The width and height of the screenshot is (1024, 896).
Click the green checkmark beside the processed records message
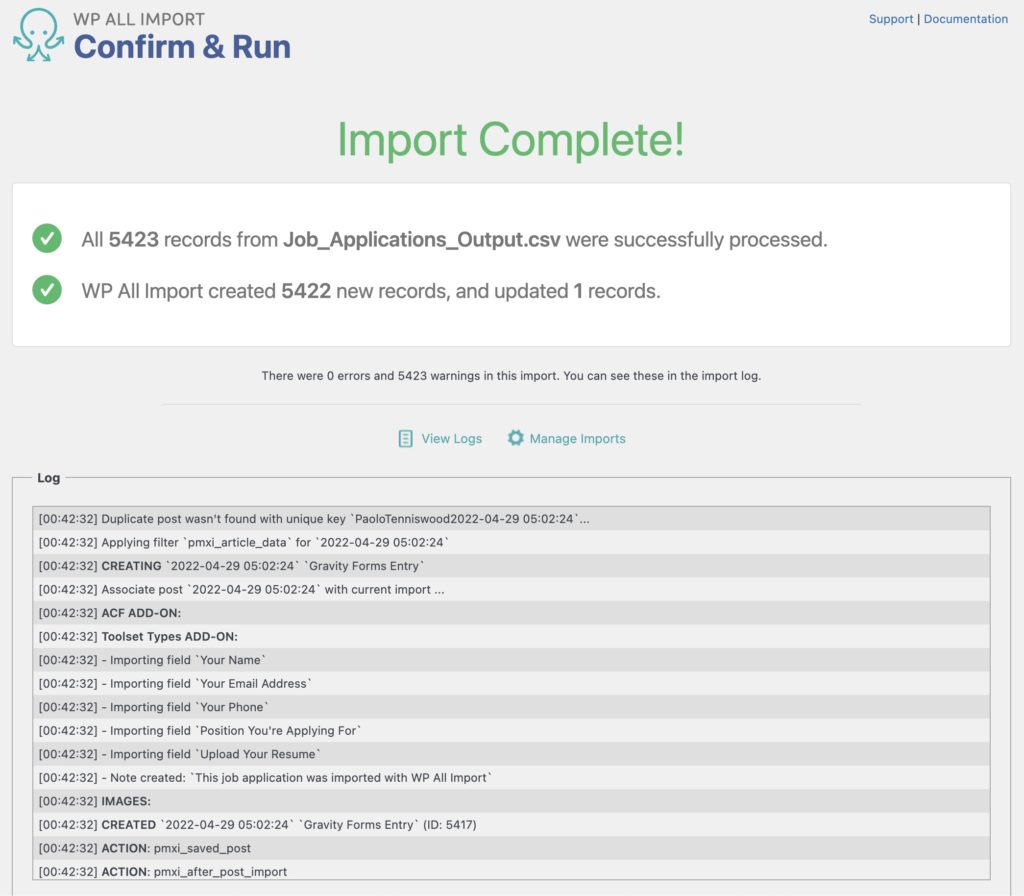(46, 239)
